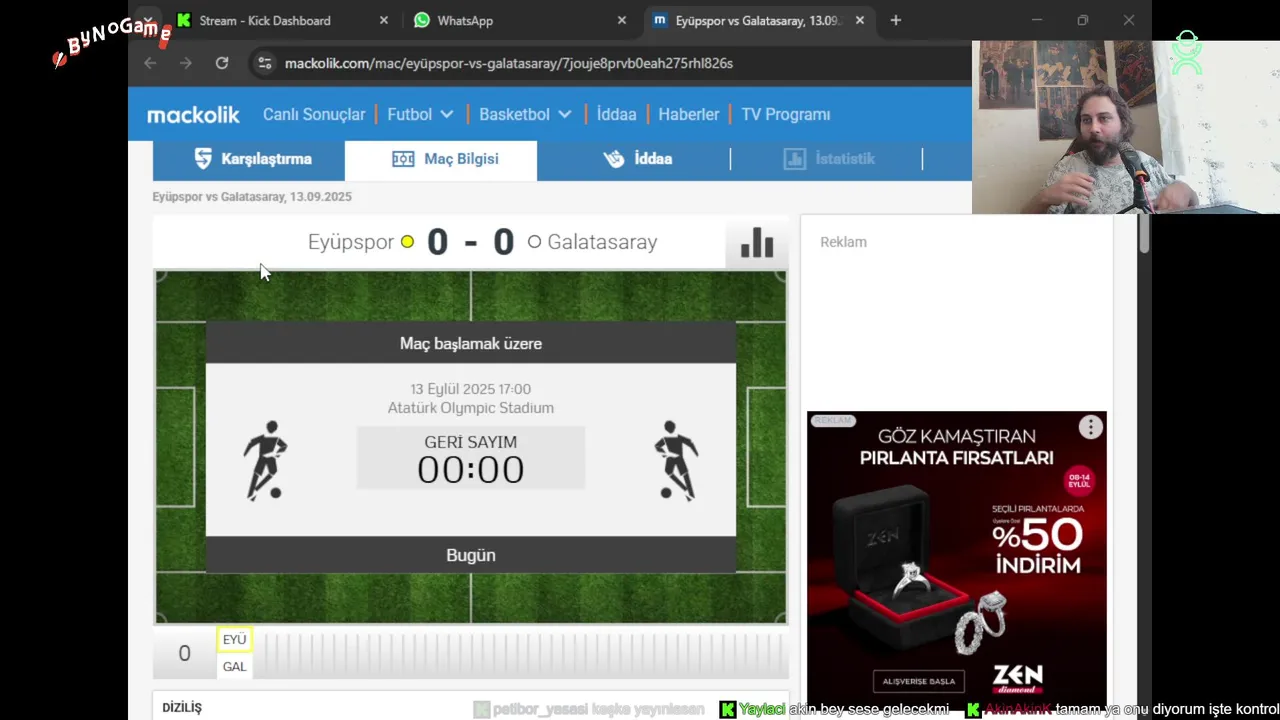Click the greyed İstatistik tab
The width and height of the screenshot is (1280, 720).
827,159
